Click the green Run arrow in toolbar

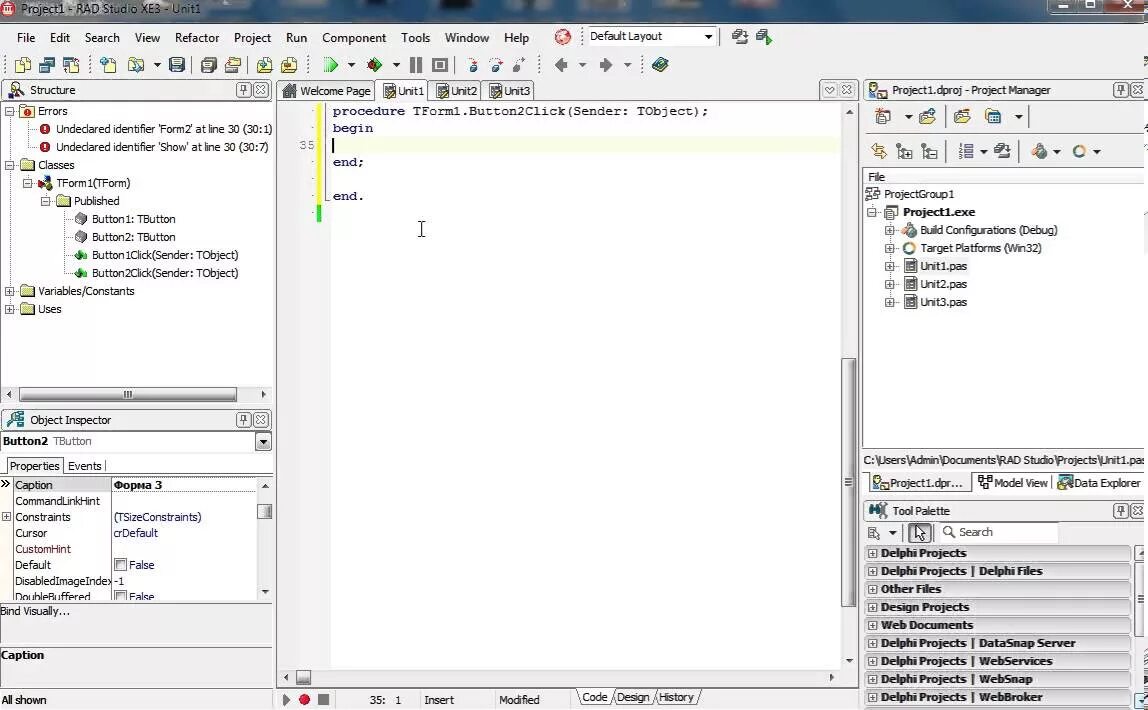[330, 65]
